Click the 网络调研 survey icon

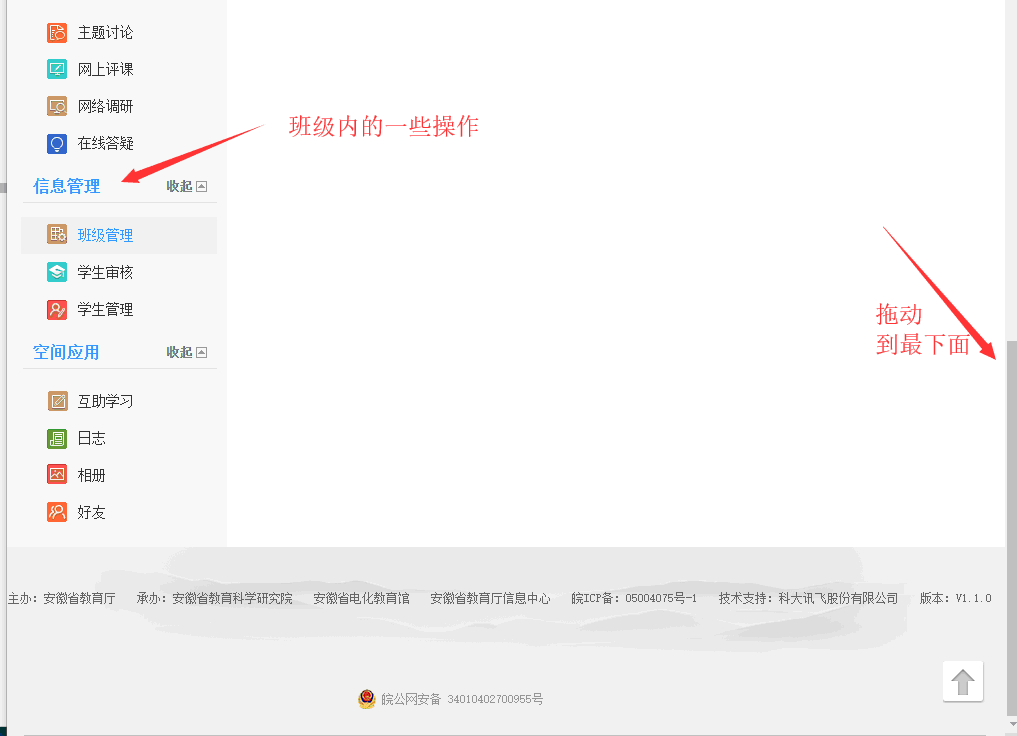pos(57,106)
